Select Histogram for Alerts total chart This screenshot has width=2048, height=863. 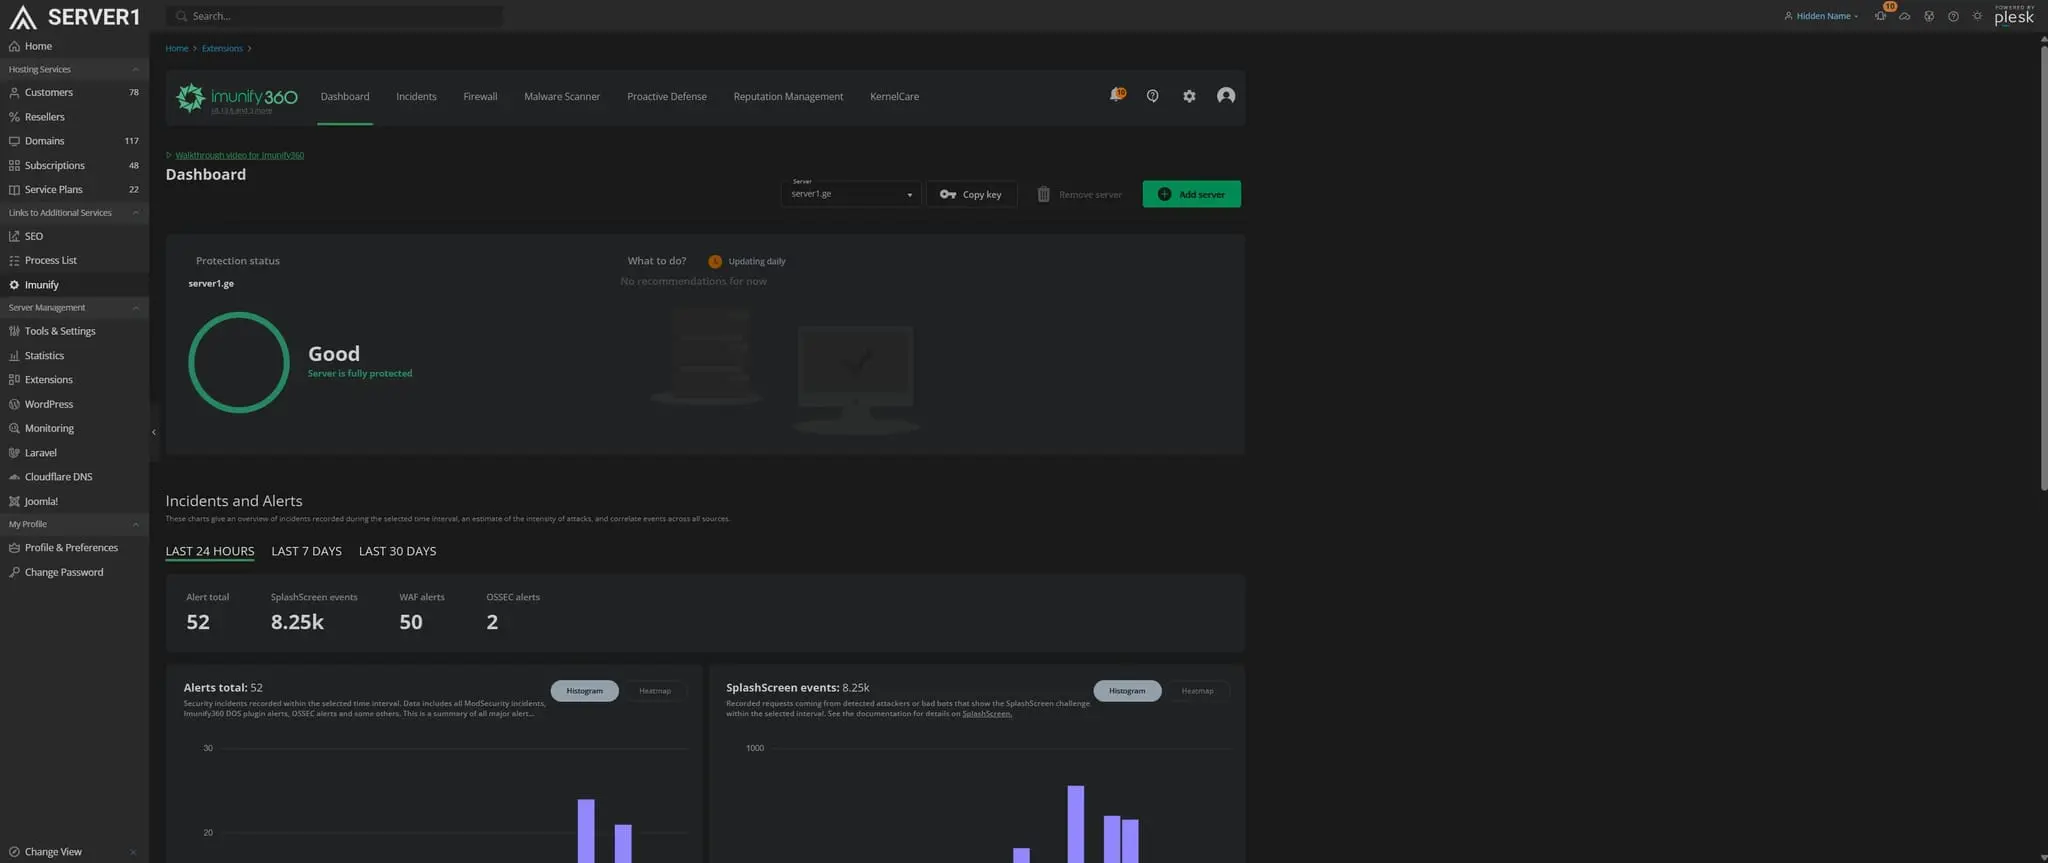[x=585, y=691]
